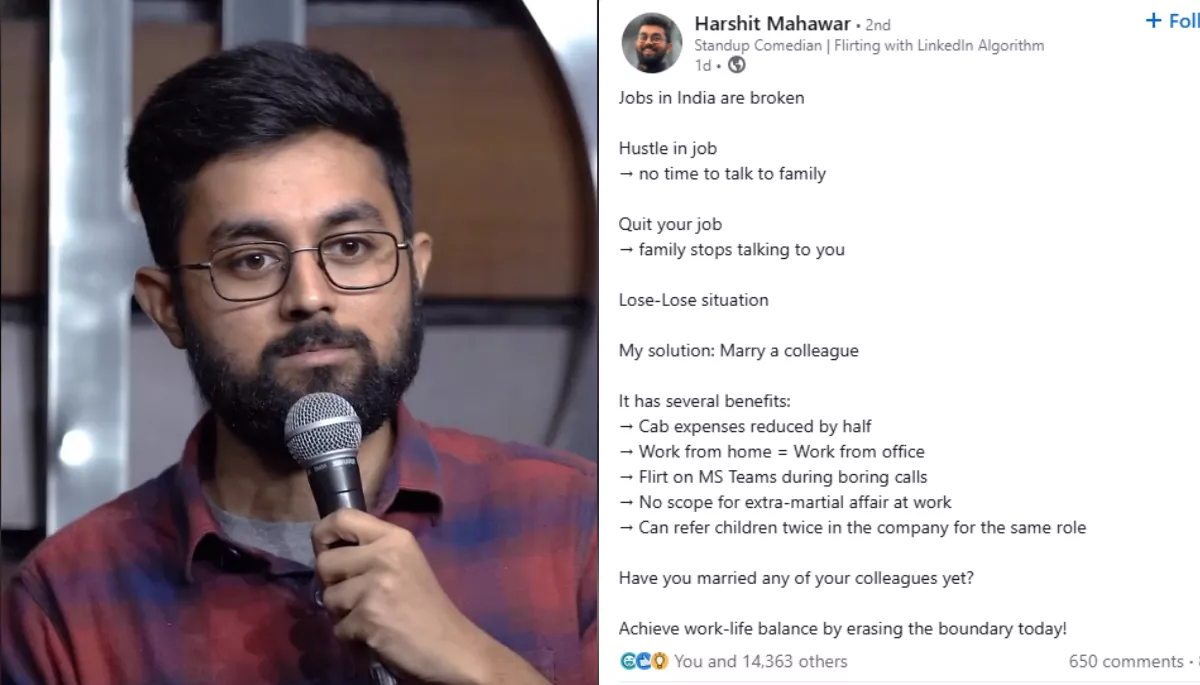
Task: Click the insightful lightbulb reaction icon
Action: [x=659, y=661]
